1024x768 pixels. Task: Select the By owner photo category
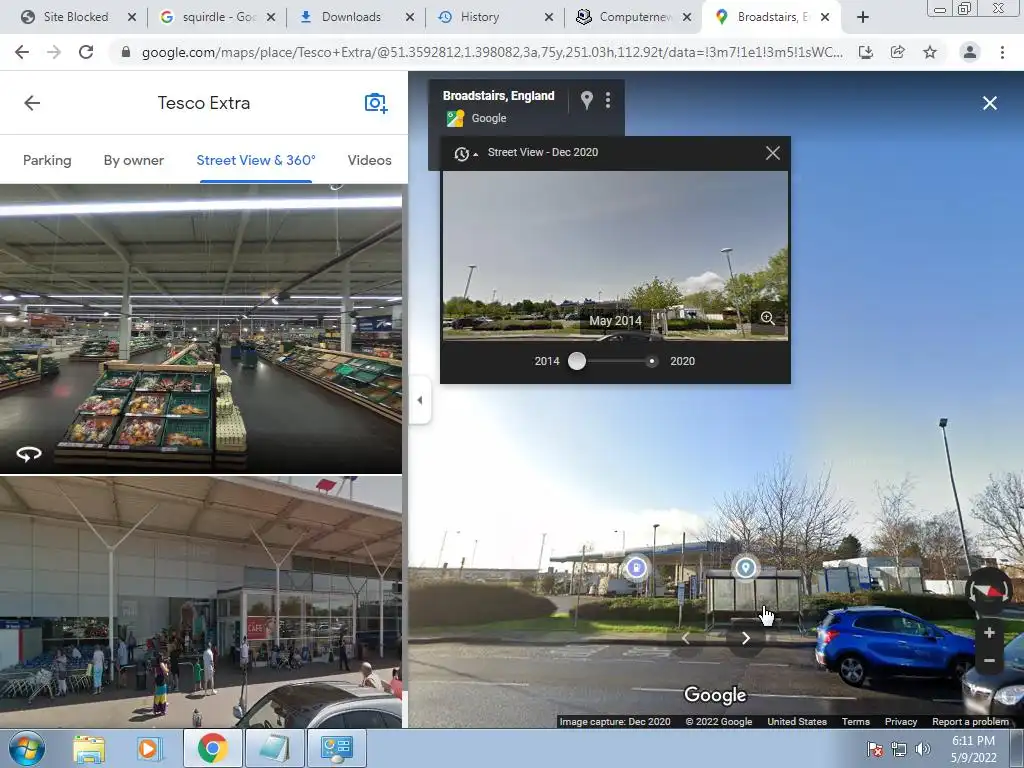(134, 160)
